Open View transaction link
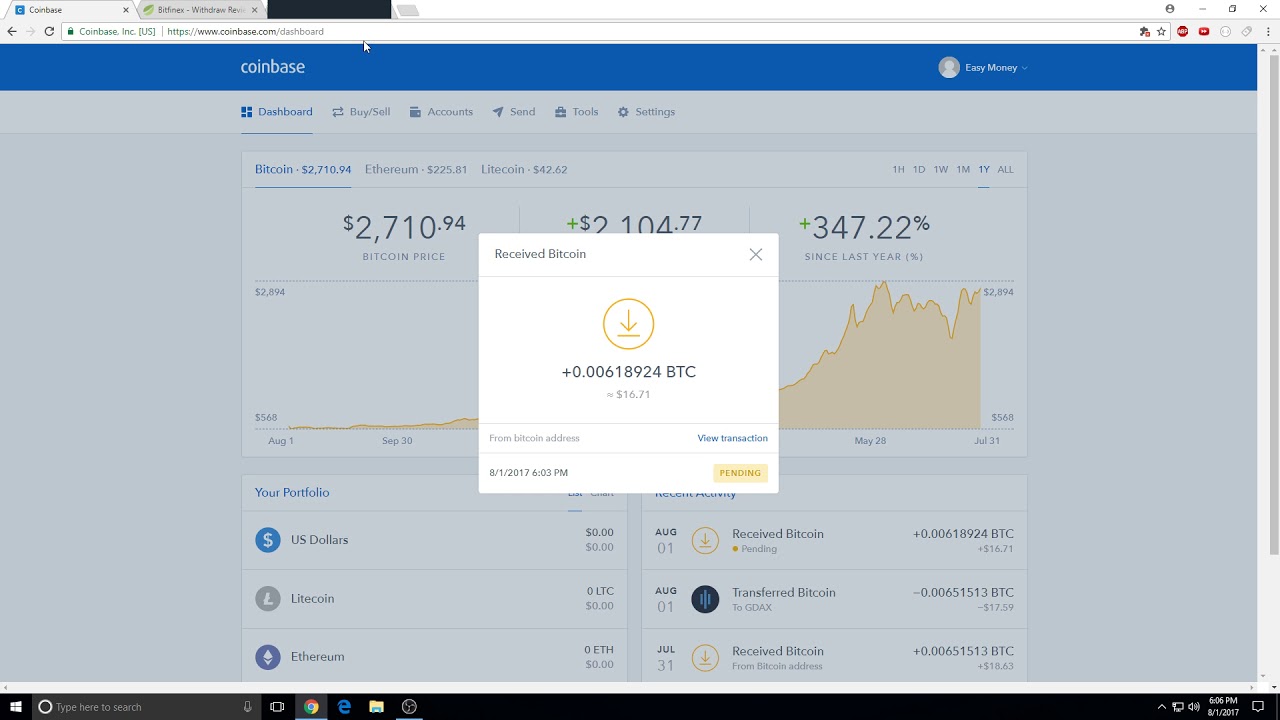Screen dimensions: 1280x720 pos(732,438)
